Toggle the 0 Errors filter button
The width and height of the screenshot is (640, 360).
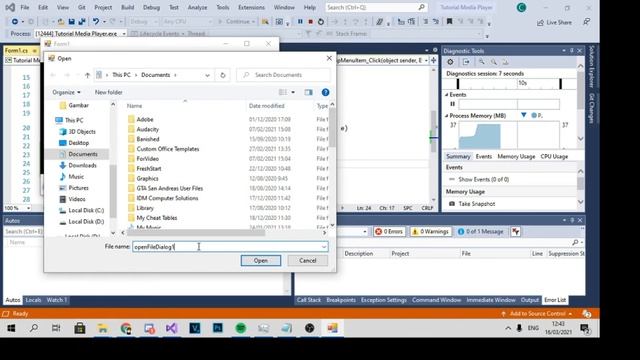389,231
